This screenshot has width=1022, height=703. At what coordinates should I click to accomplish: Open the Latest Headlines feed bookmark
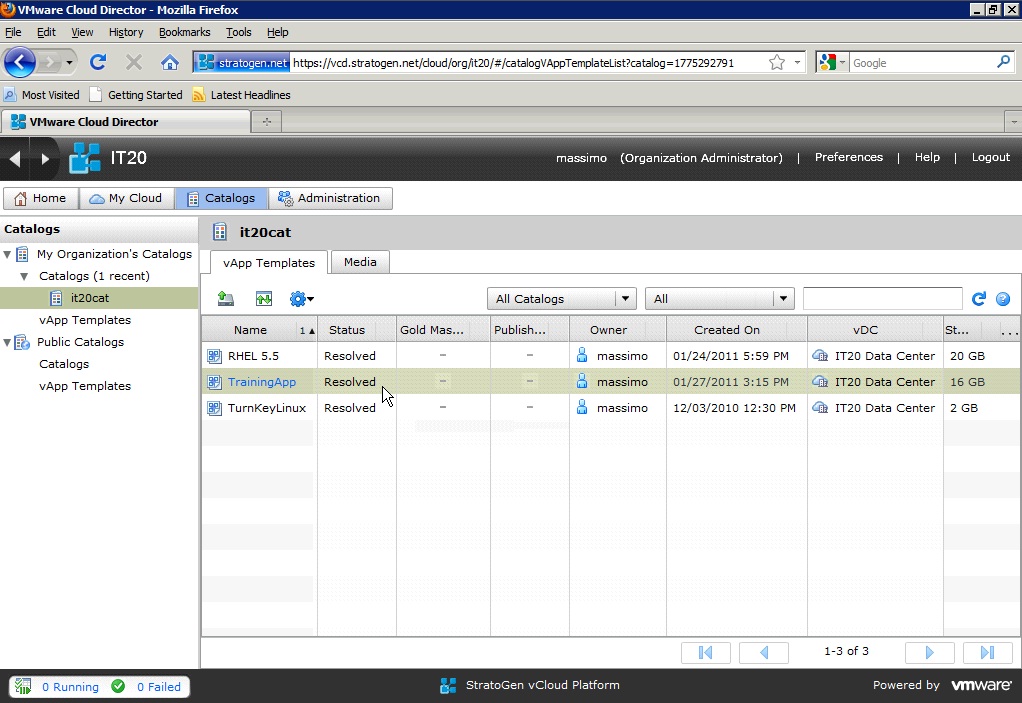coord(242,95)
